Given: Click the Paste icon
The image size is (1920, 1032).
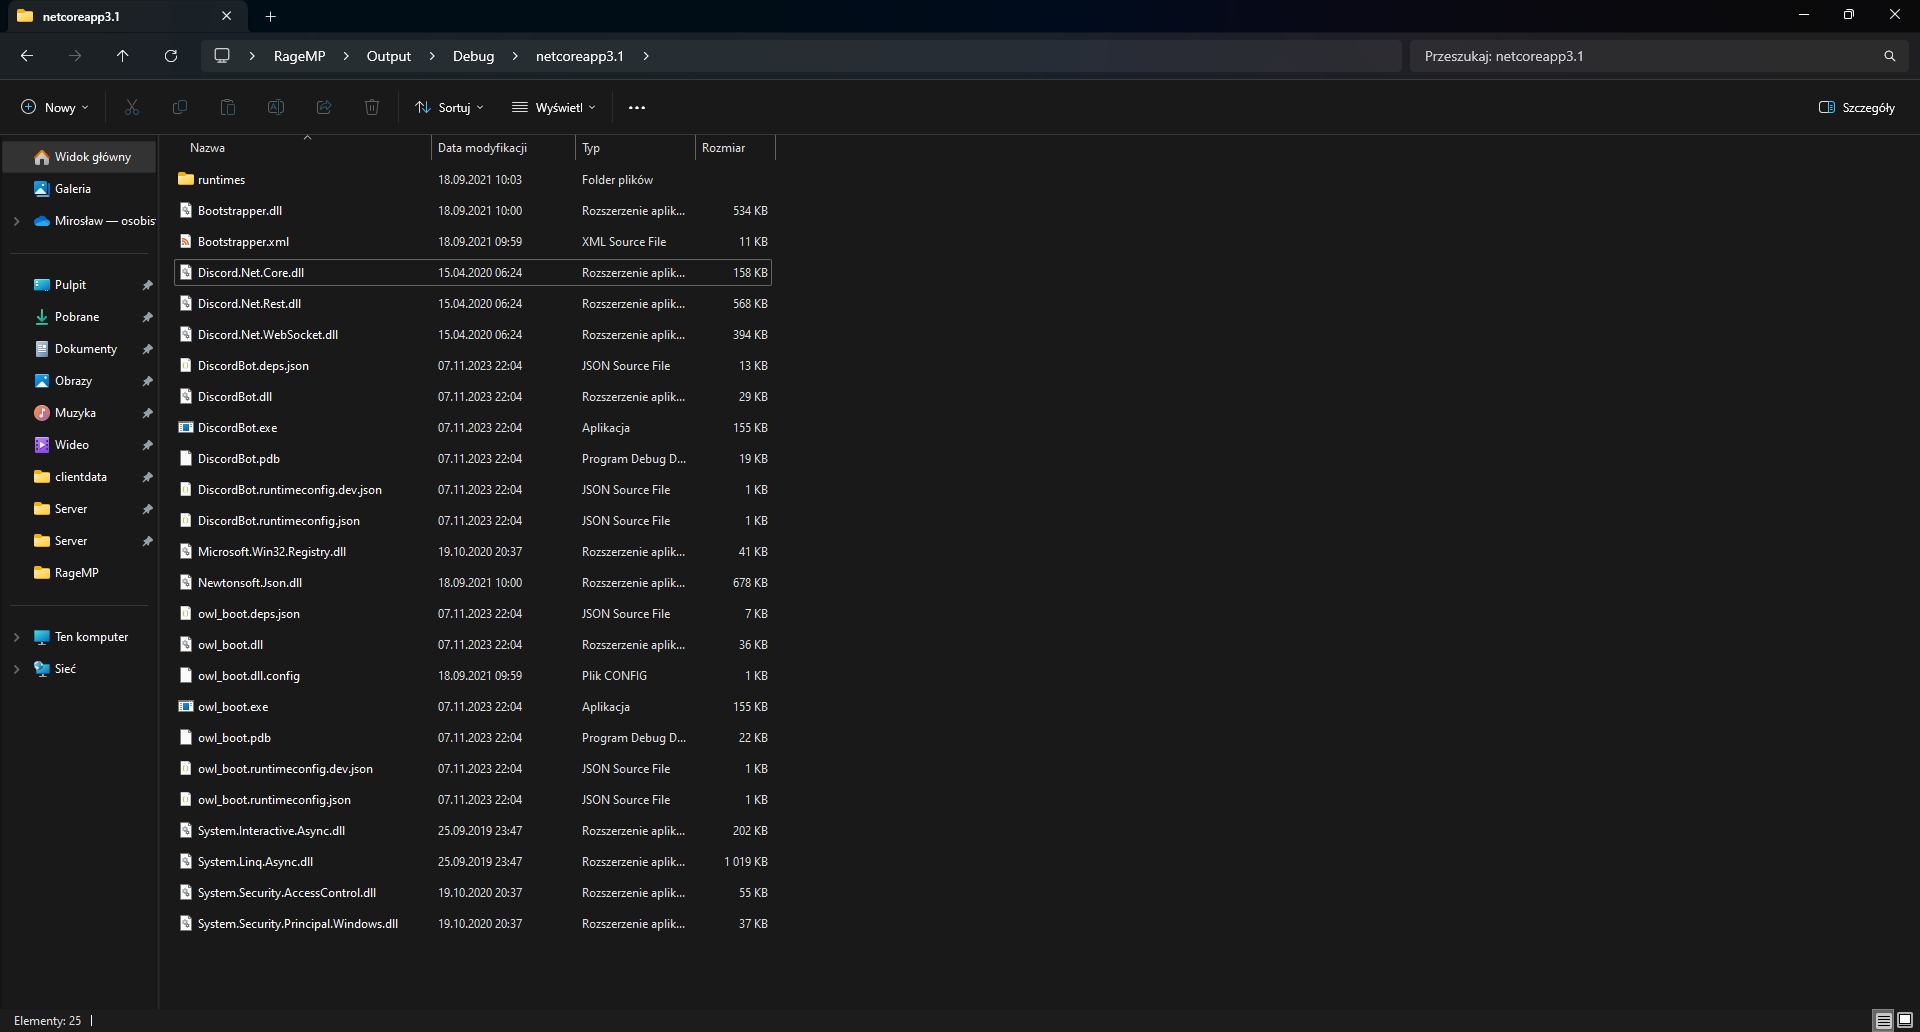Looking at the screenshot, I should point(227,107).
